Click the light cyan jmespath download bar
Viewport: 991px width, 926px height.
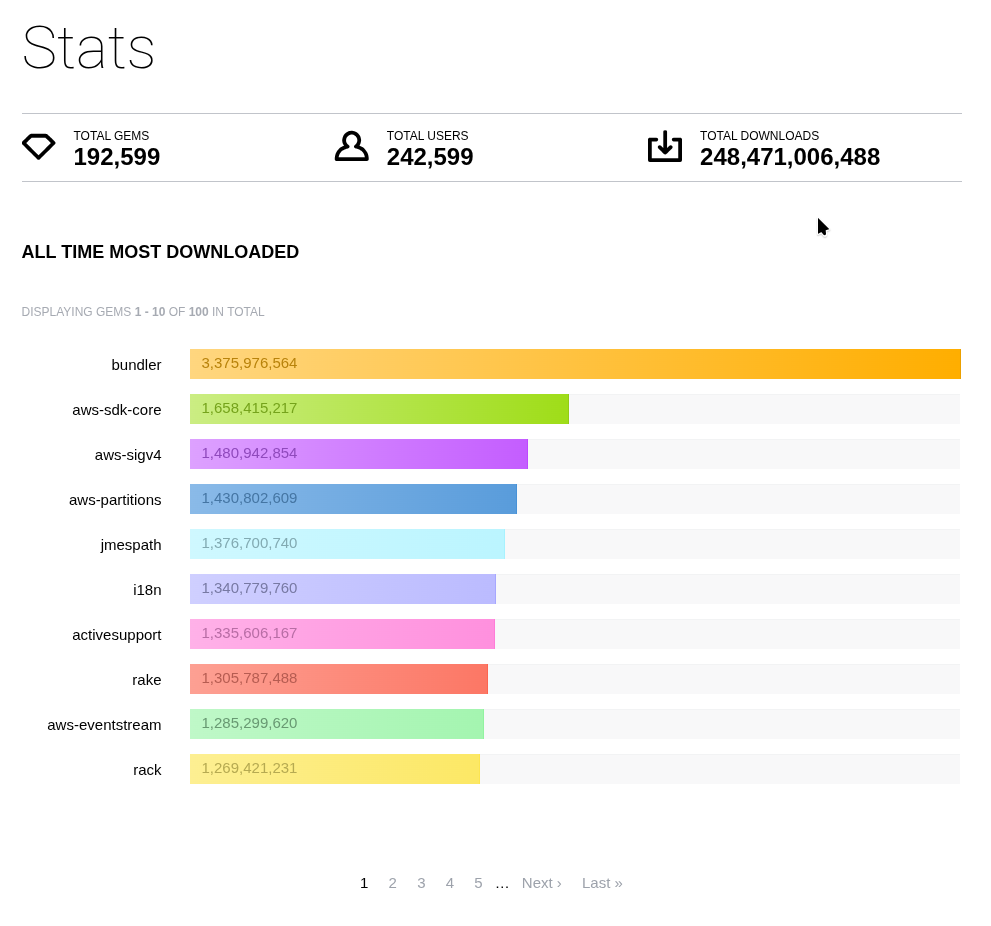point(348,544)
